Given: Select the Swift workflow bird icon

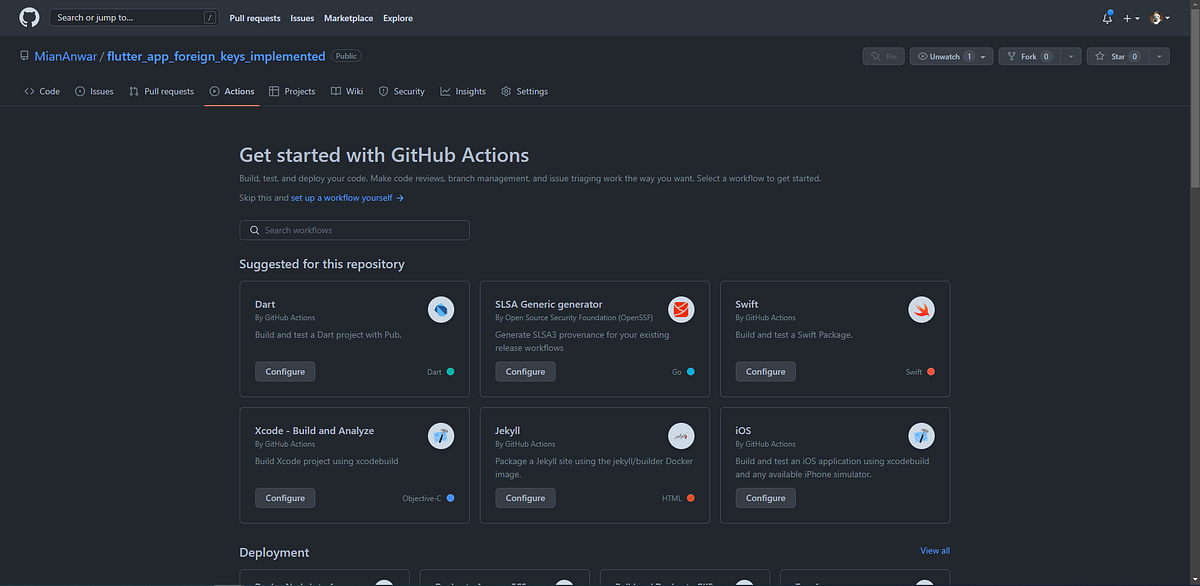Looking at the screenshot, I should [921, 309].
